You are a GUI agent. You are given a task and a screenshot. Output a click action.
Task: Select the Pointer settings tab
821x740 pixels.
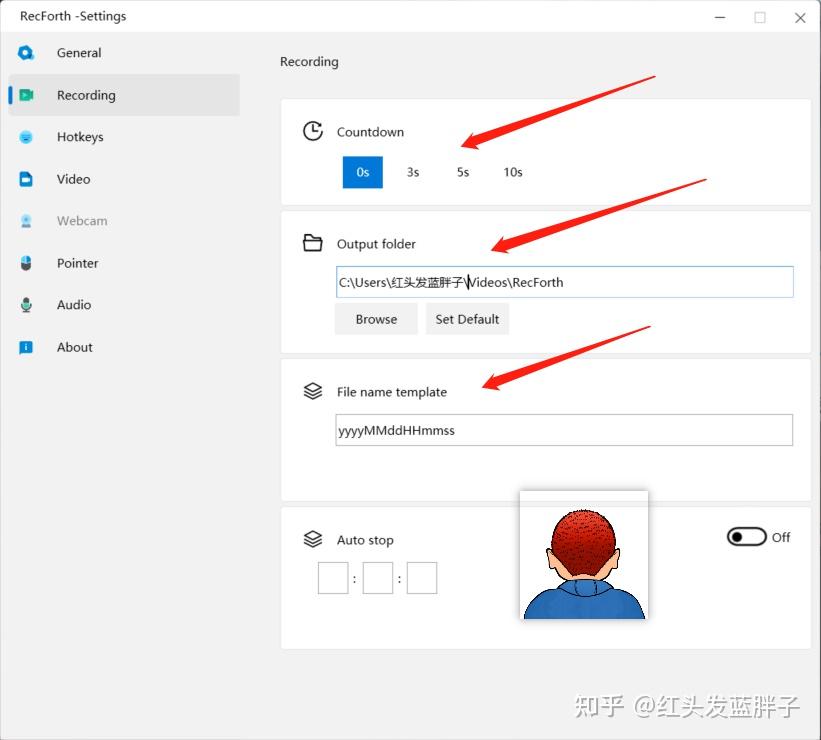125,263
